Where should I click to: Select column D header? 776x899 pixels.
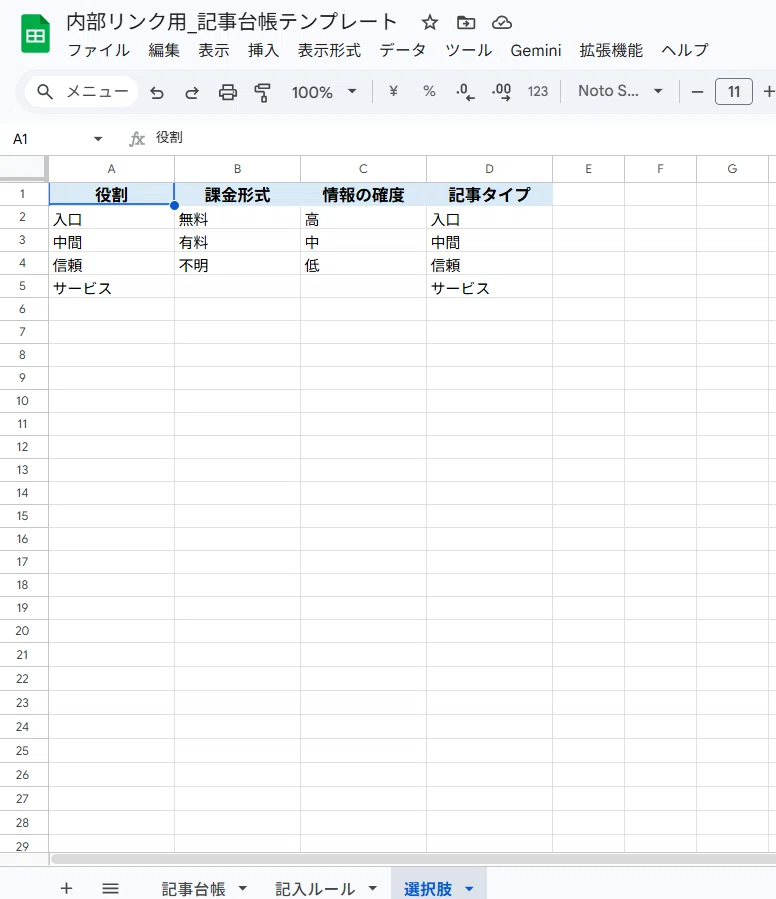489,169
